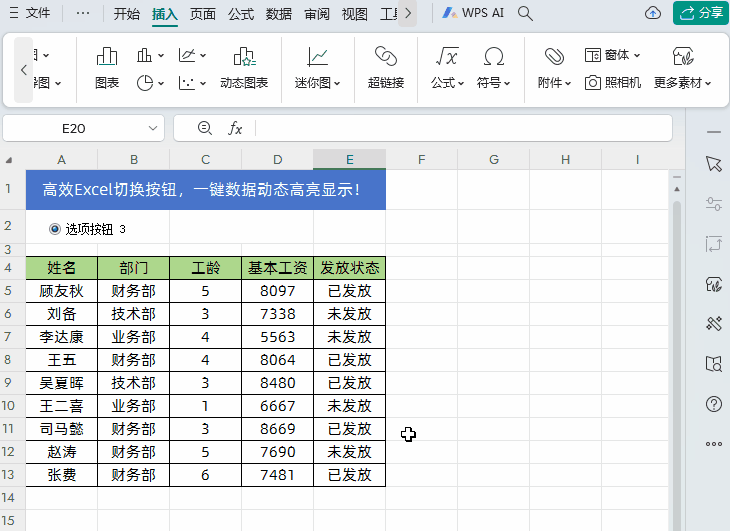Select the 业务部 cell in 李达康 row
The width and height of the screenshot is (730, 531).
[x=134, y=337]
